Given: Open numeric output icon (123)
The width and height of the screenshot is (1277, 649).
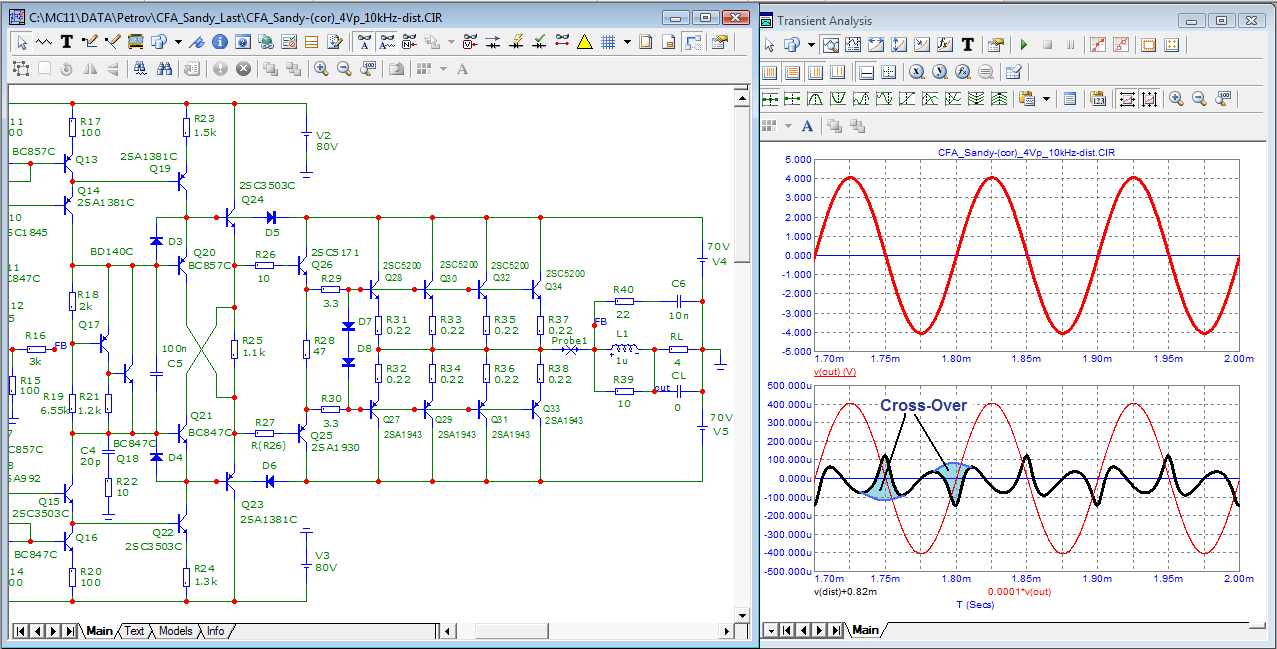Looking at the screenshot, I should point(1097,99).
